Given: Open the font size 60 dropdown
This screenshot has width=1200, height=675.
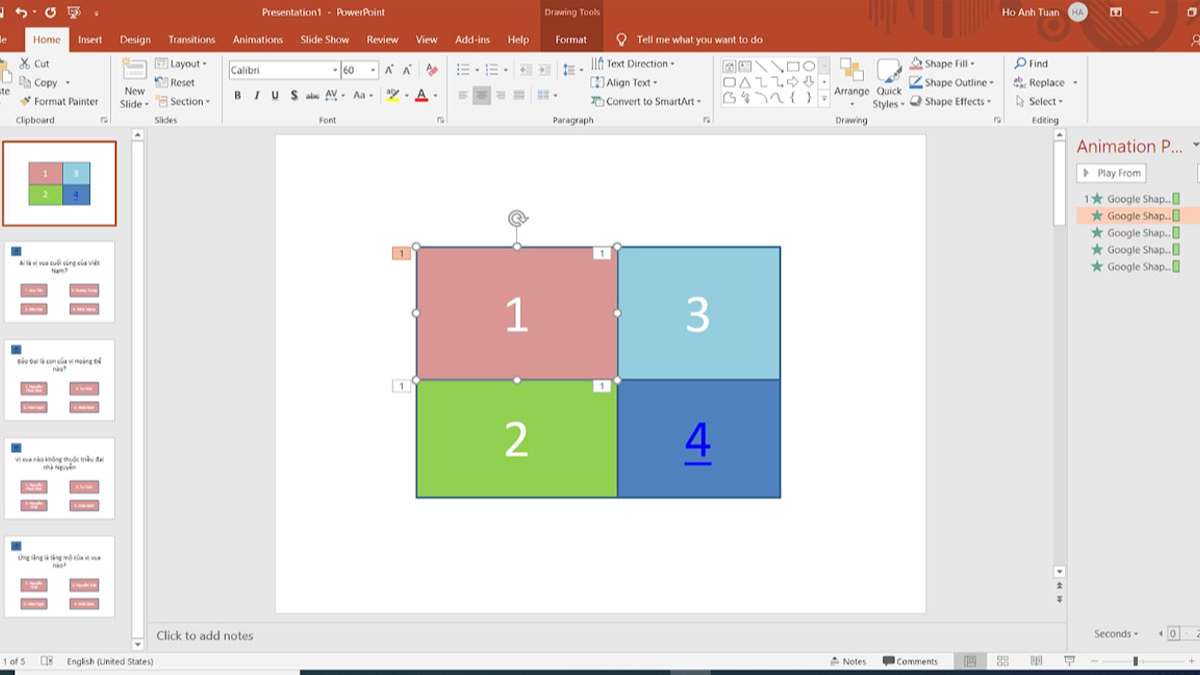Looking at the screenshot, I should click(x=373, y=70).
